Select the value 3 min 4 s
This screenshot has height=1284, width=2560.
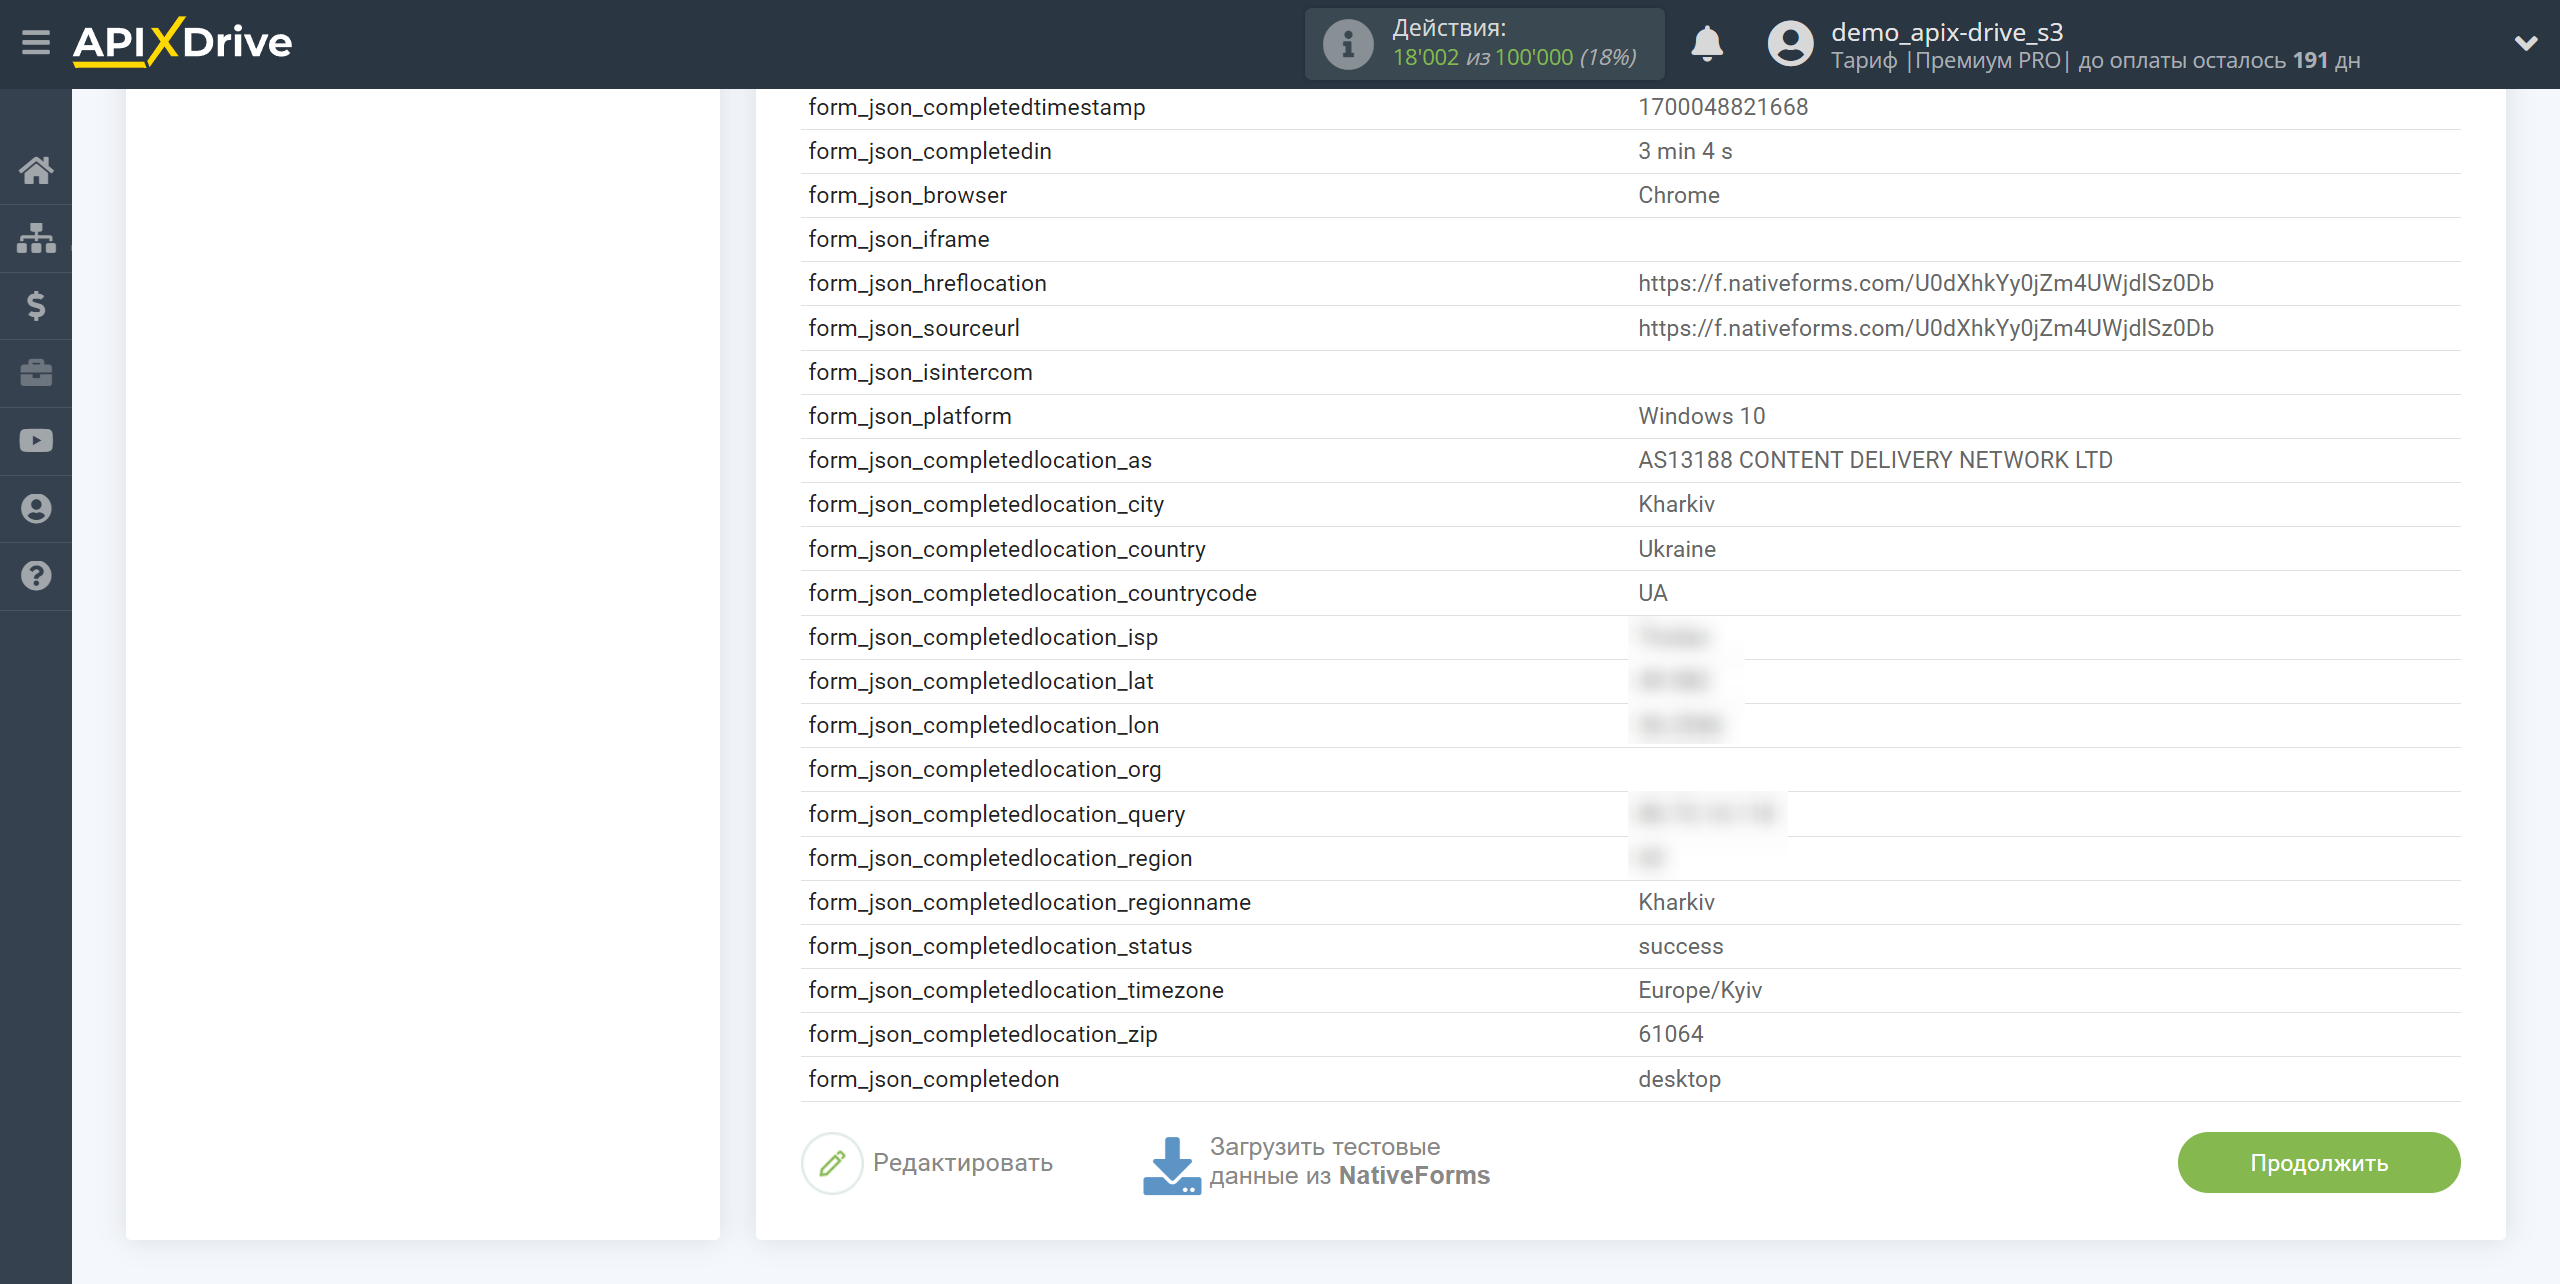[1685, 151]
